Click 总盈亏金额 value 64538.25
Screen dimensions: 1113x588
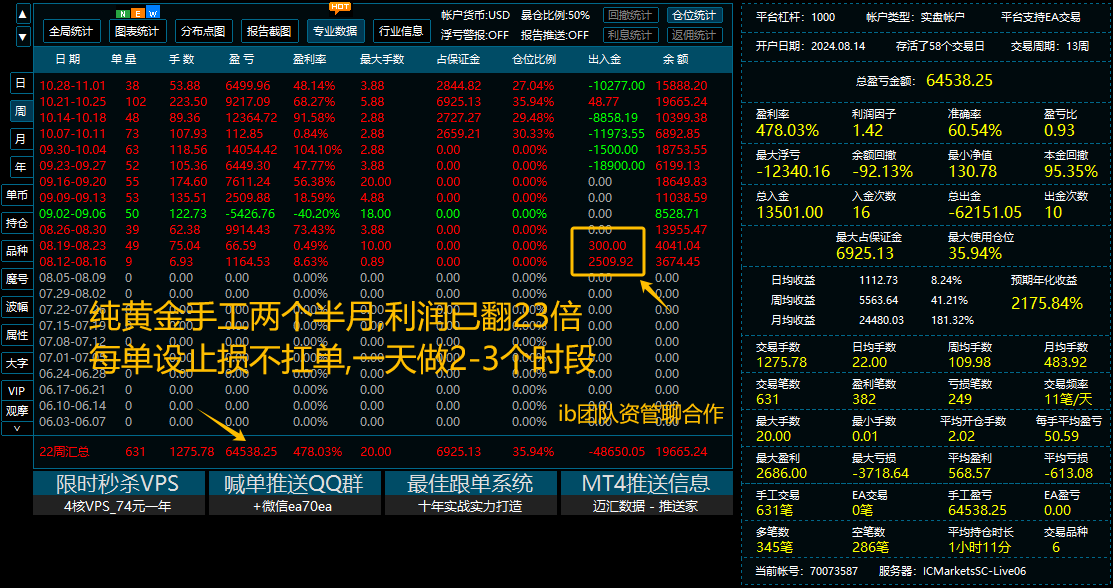pyautogui.click(x=961, y=80)
